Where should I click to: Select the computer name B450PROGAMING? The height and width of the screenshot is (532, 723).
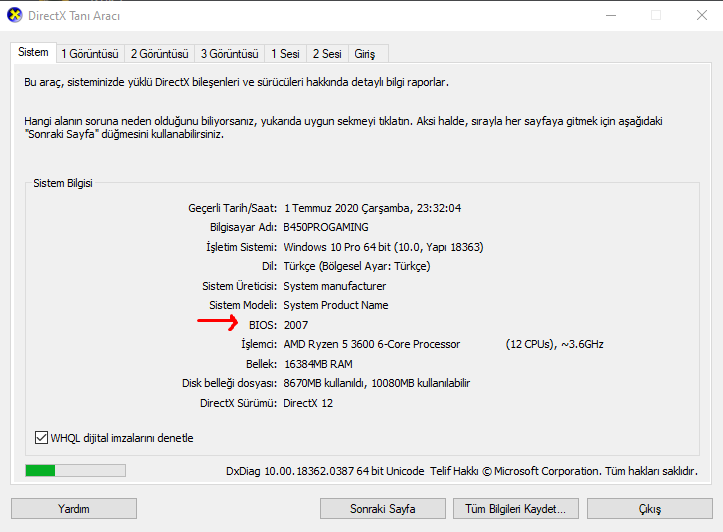pos(326,227)
